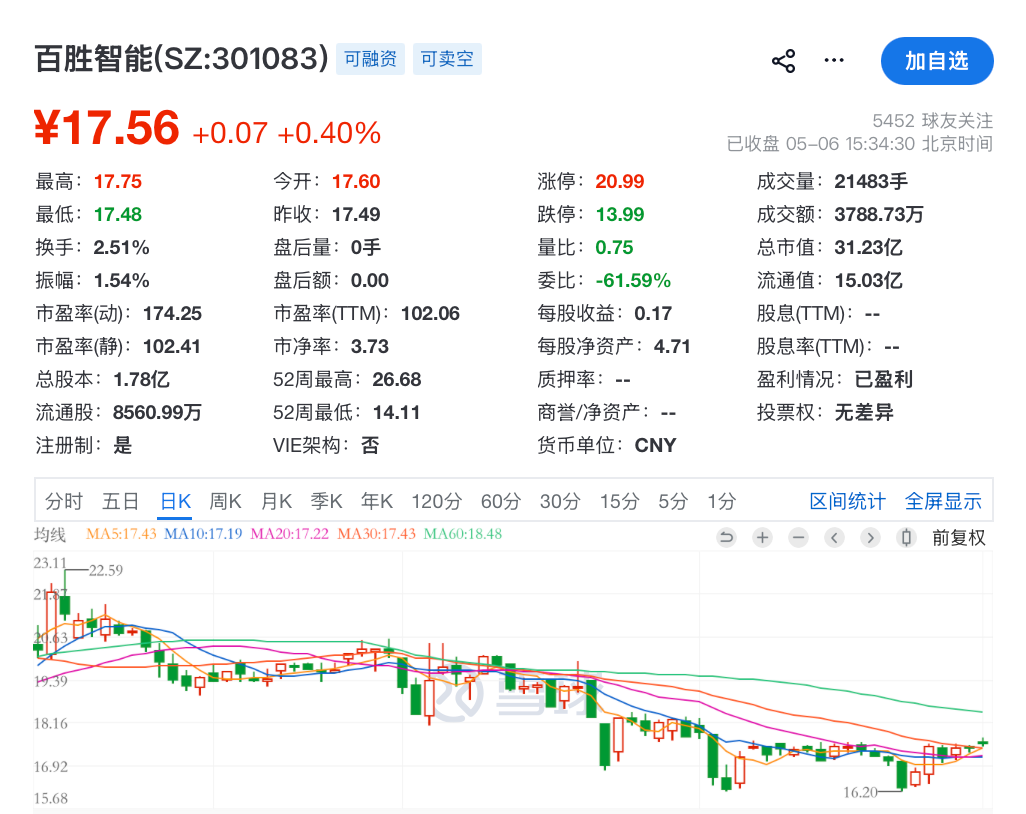
Task: Click the chart reset (undo arrow) icon
Action: 726,538
